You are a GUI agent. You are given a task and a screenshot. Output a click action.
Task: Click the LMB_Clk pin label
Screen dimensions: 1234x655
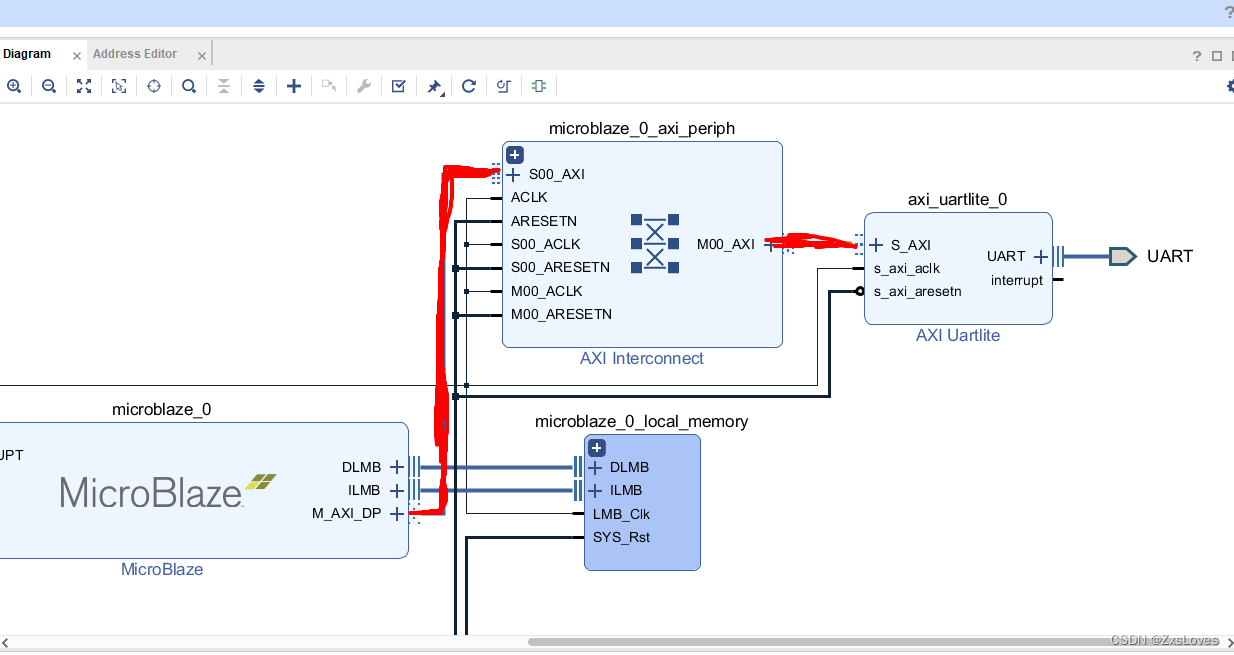point(621,514)
